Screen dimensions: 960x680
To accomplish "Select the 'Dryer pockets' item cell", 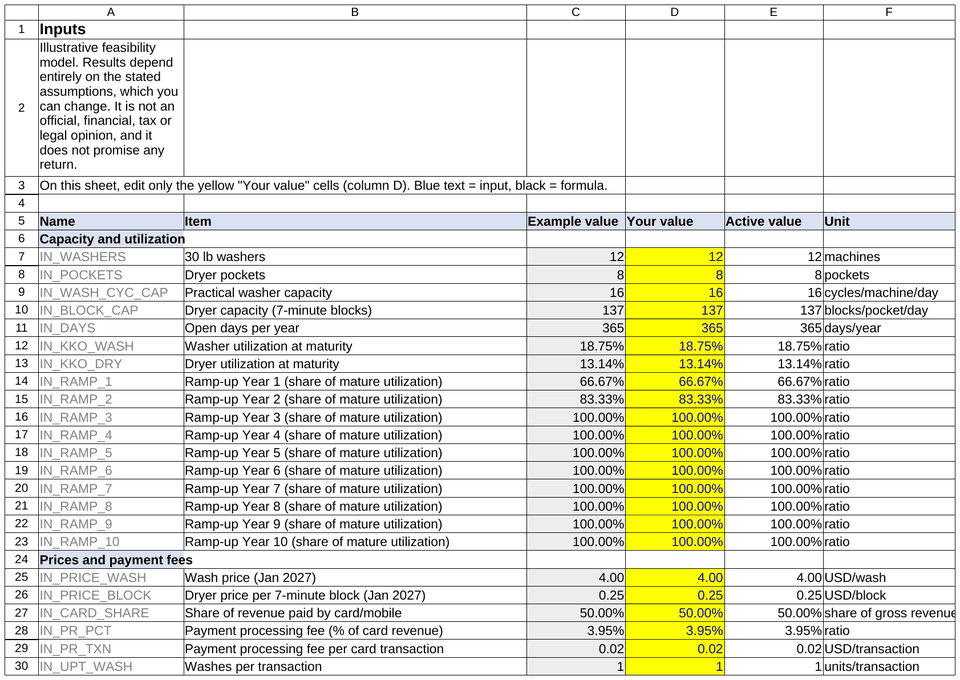I will click(355, 275).
